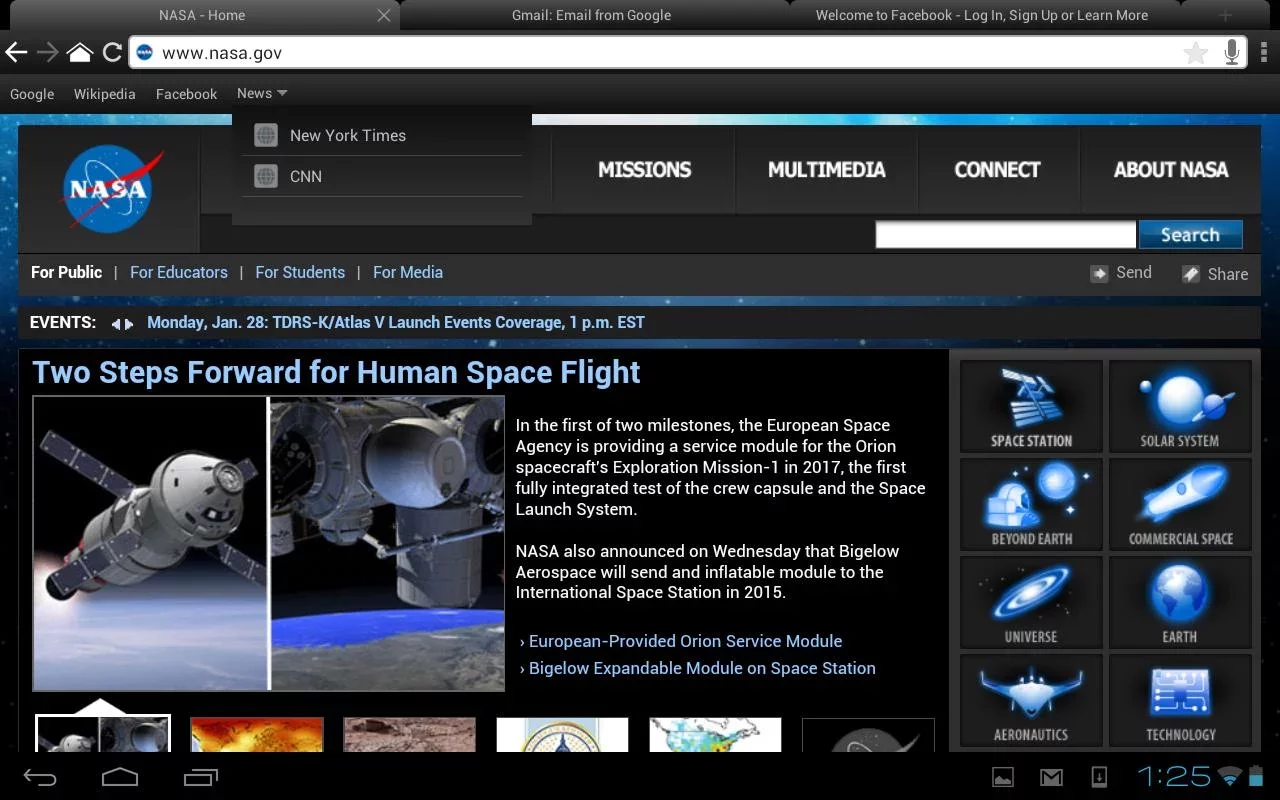Screen dimensions: 1280x800
Task: Open the Universe topic icon
Action: pyautogui.click(x=1031, y=603)
